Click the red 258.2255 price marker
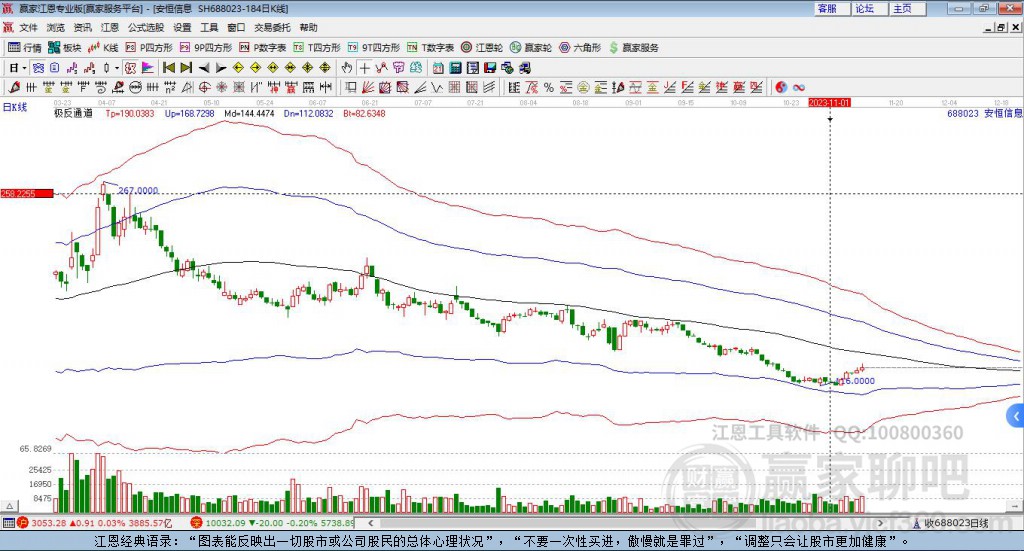The width and height of the screenshot is (1024, 551). point(27,193)
